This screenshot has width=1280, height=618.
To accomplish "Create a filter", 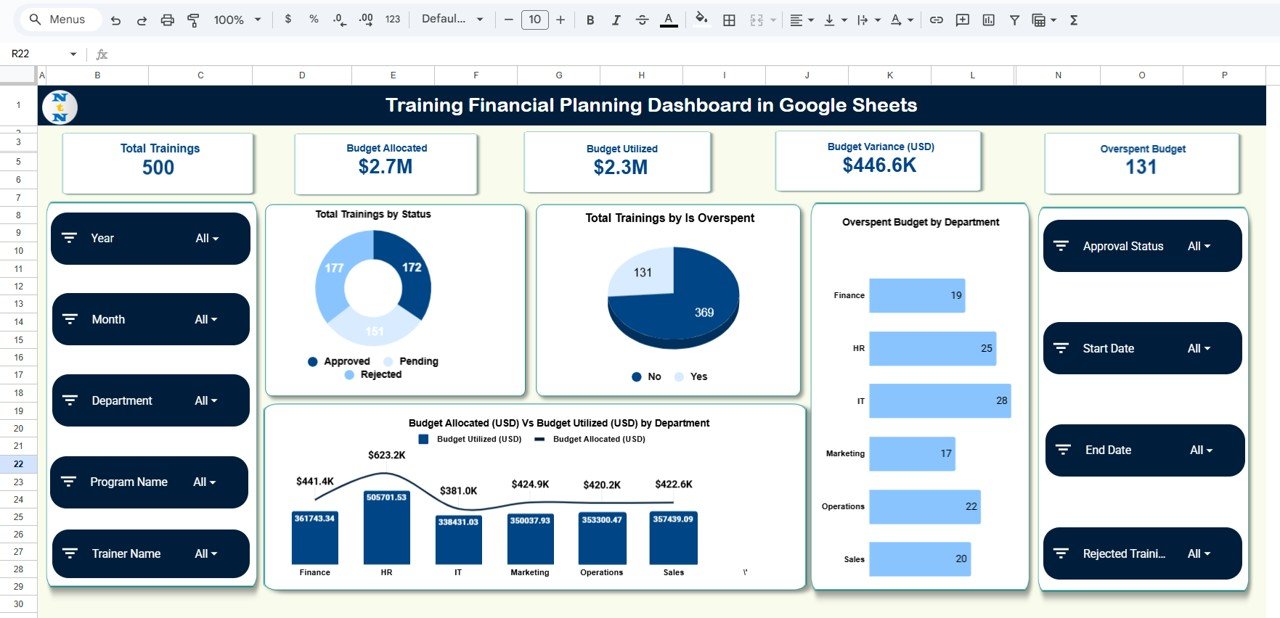I will [1014, 19].
